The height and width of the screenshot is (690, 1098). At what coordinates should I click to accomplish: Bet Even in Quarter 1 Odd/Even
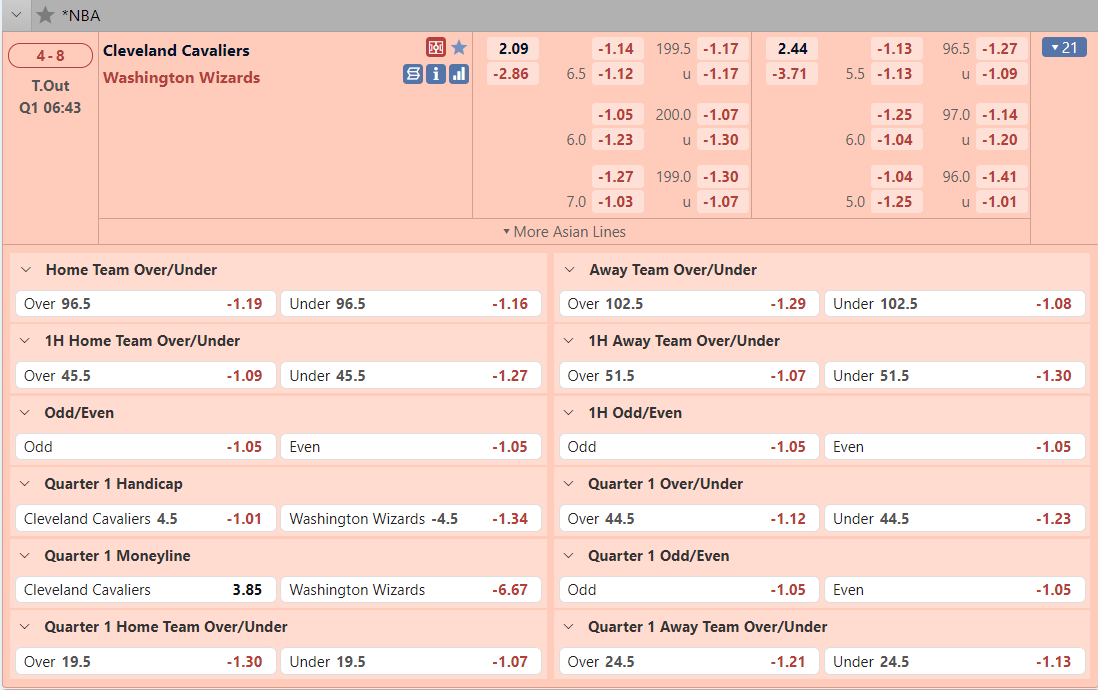pos(954,590)
